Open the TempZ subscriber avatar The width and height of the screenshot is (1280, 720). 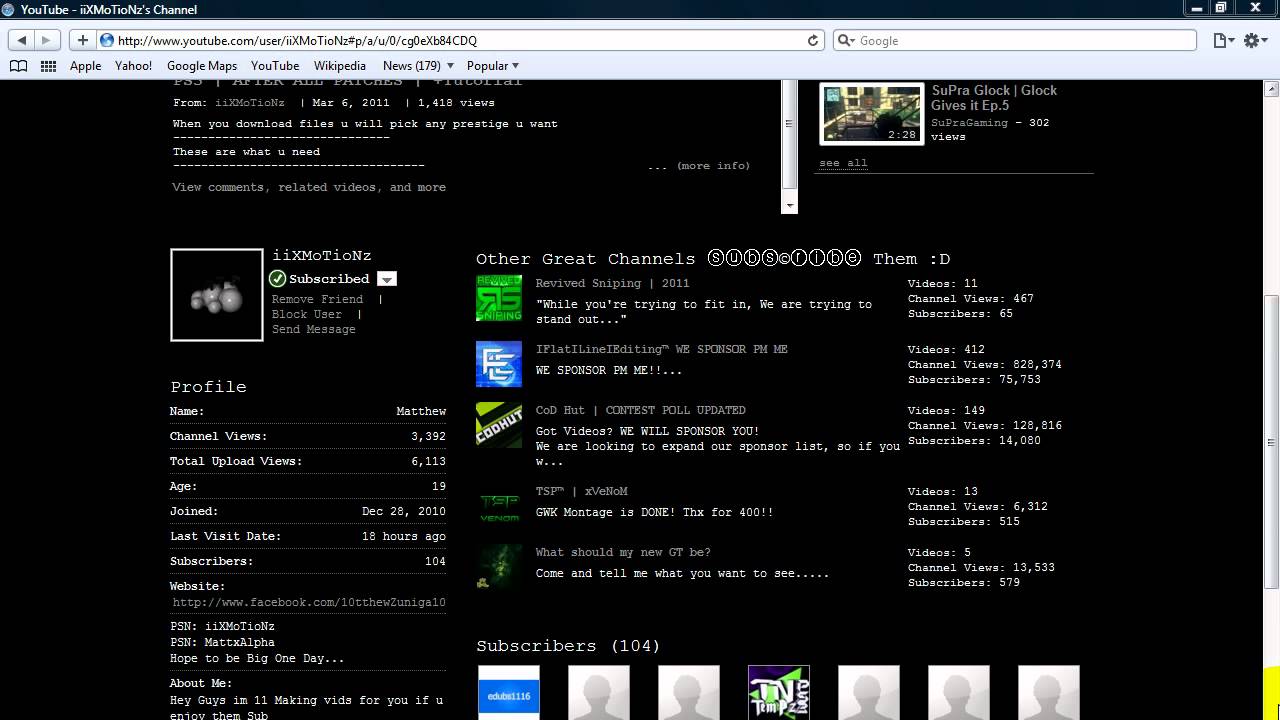[779, 693]
